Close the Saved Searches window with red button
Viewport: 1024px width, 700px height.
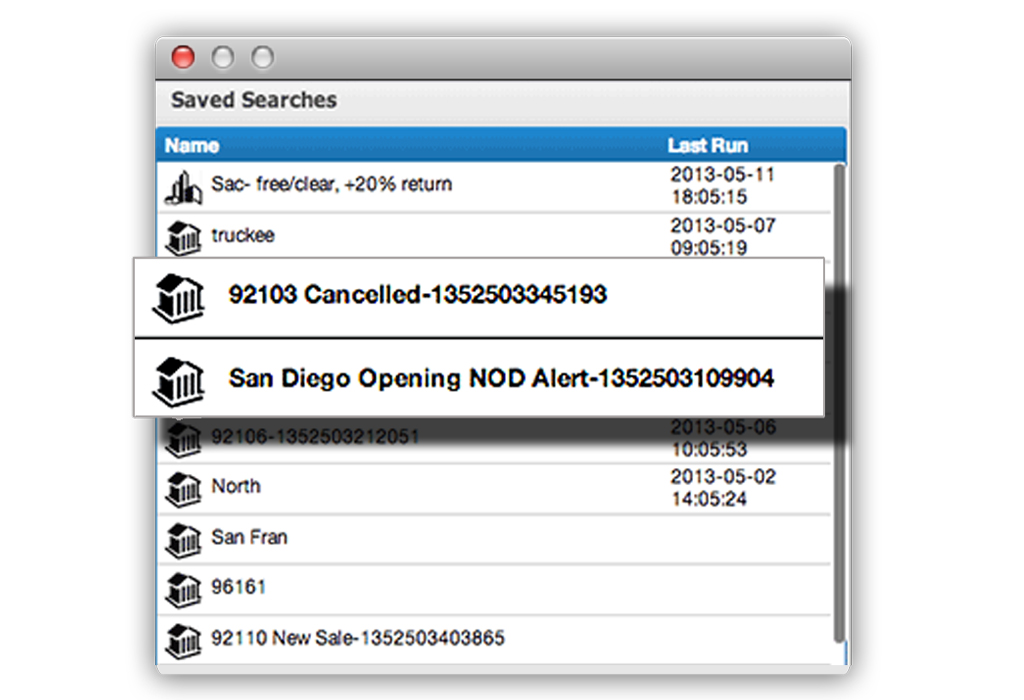tap(183, 57)
